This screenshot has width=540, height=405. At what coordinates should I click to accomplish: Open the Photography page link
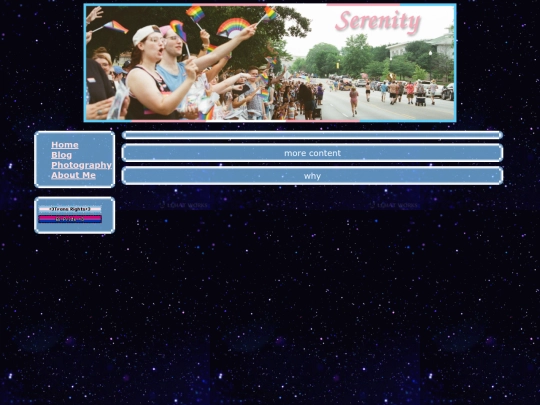tap(82, 165)
